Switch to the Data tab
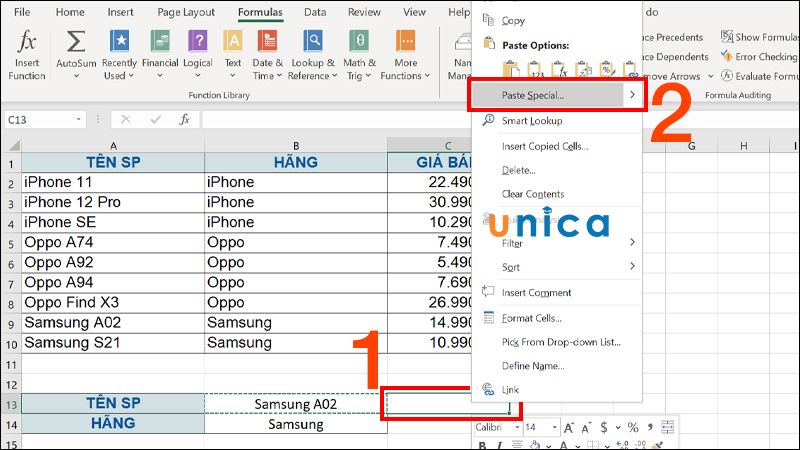 (315, 12)
